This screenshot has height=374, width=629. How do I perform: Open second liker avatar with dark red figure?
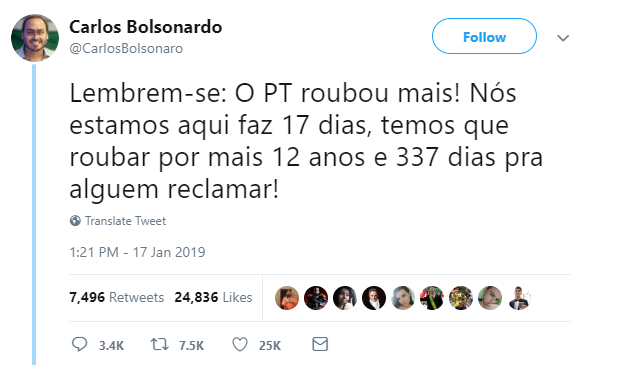316,298
